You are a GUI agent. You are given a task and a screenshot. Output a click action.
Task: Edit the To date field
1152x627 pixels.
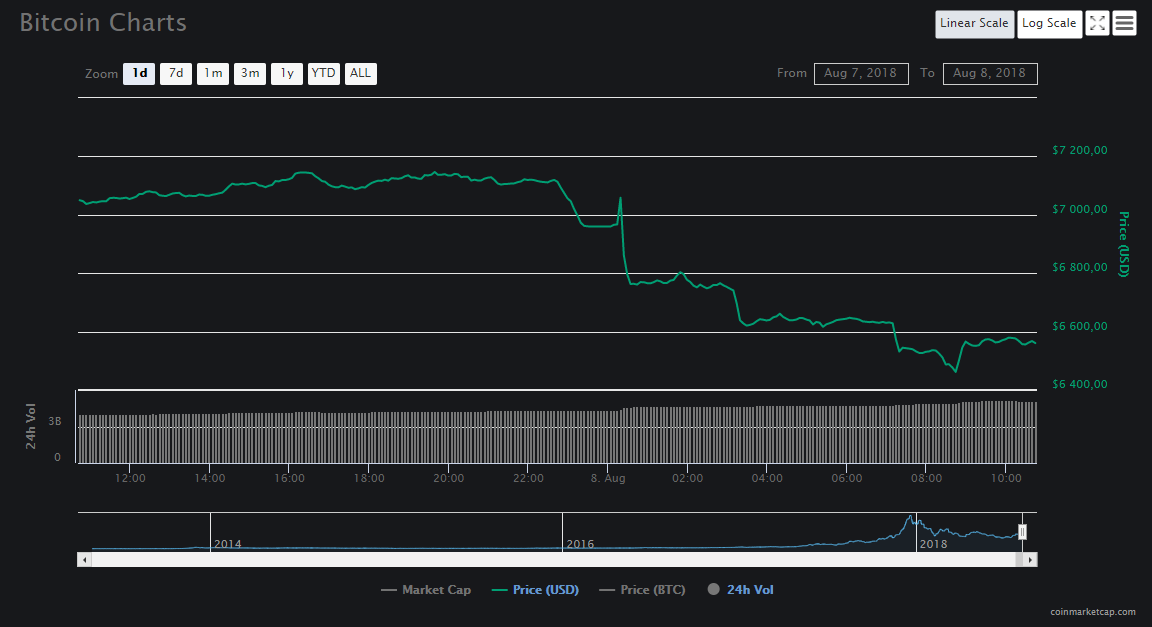(990, 74)
